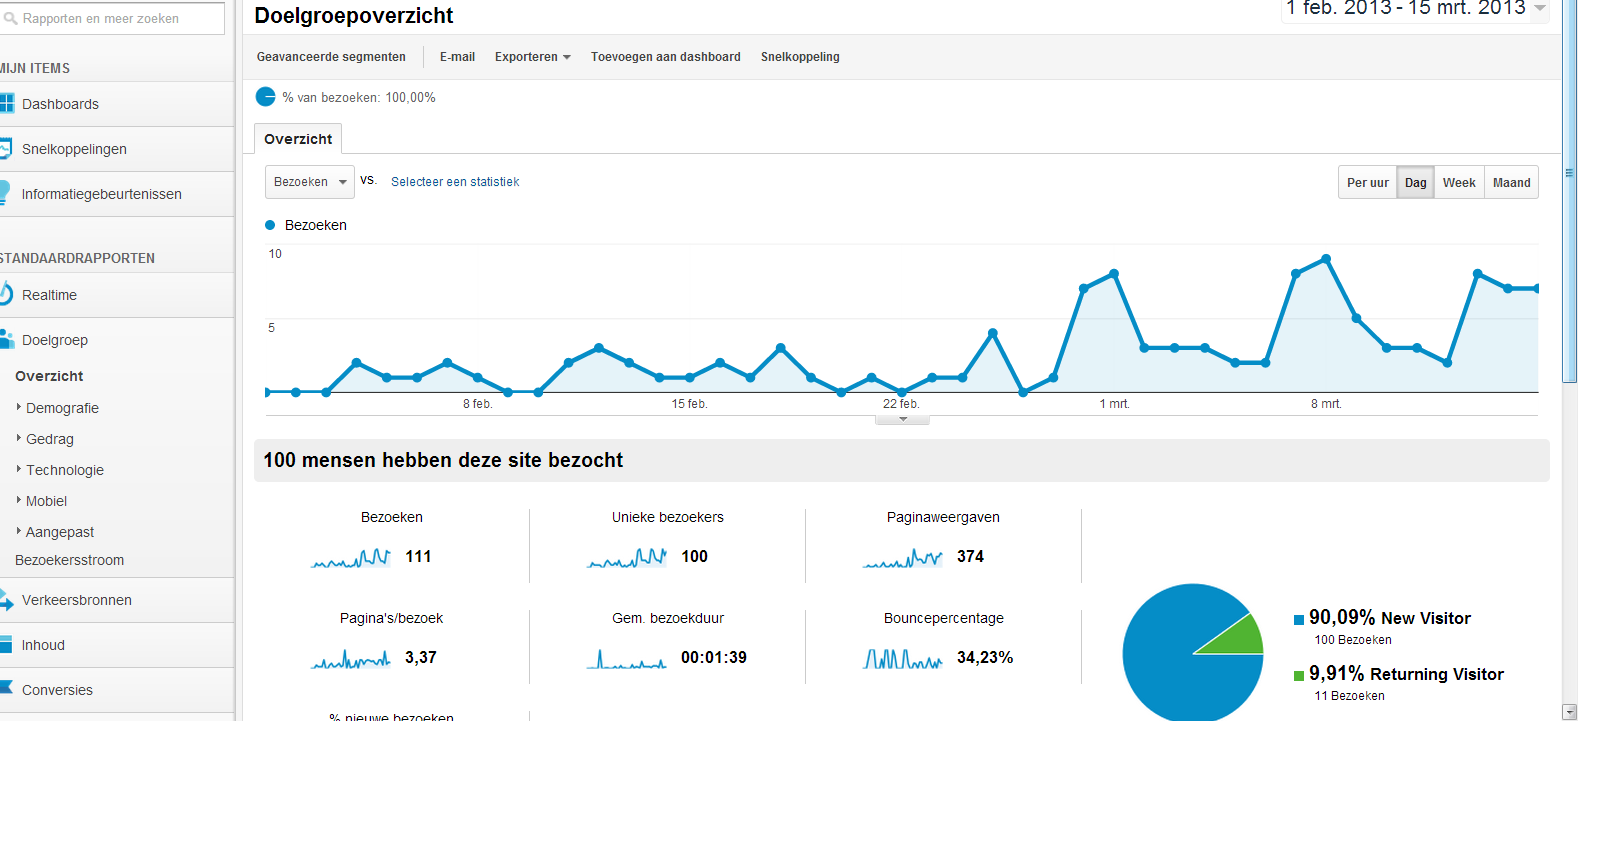Click the graph collapse handle arrow
This screenshot has width=1600, height=860.
coord(902,420)
